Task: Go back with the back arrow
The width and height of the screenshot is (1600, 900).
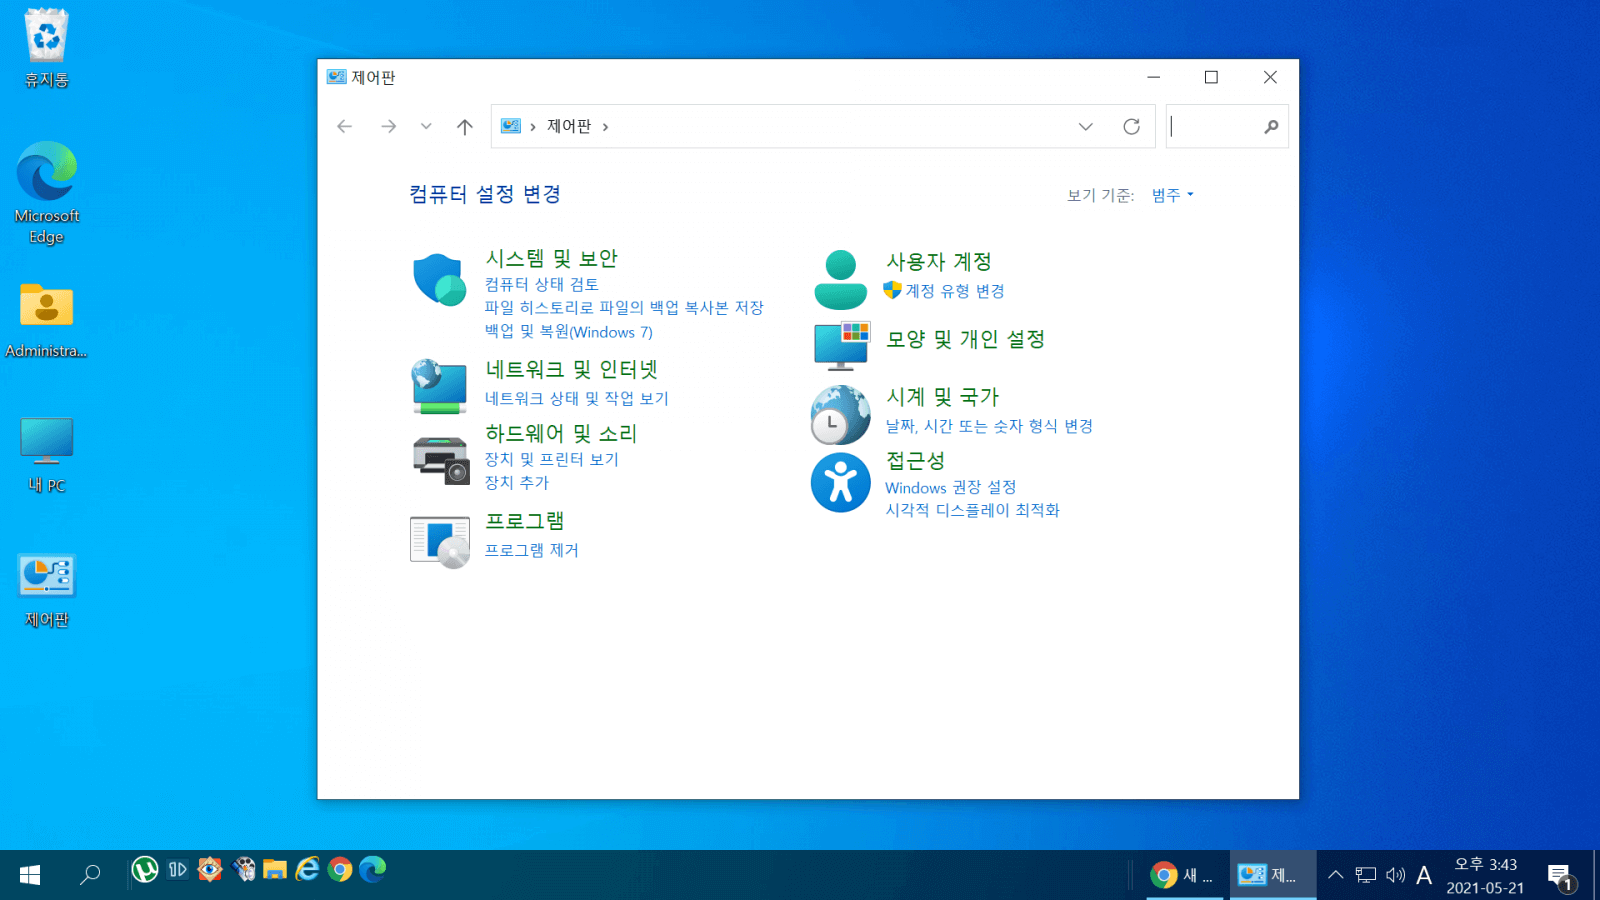Action: point(345,126)
